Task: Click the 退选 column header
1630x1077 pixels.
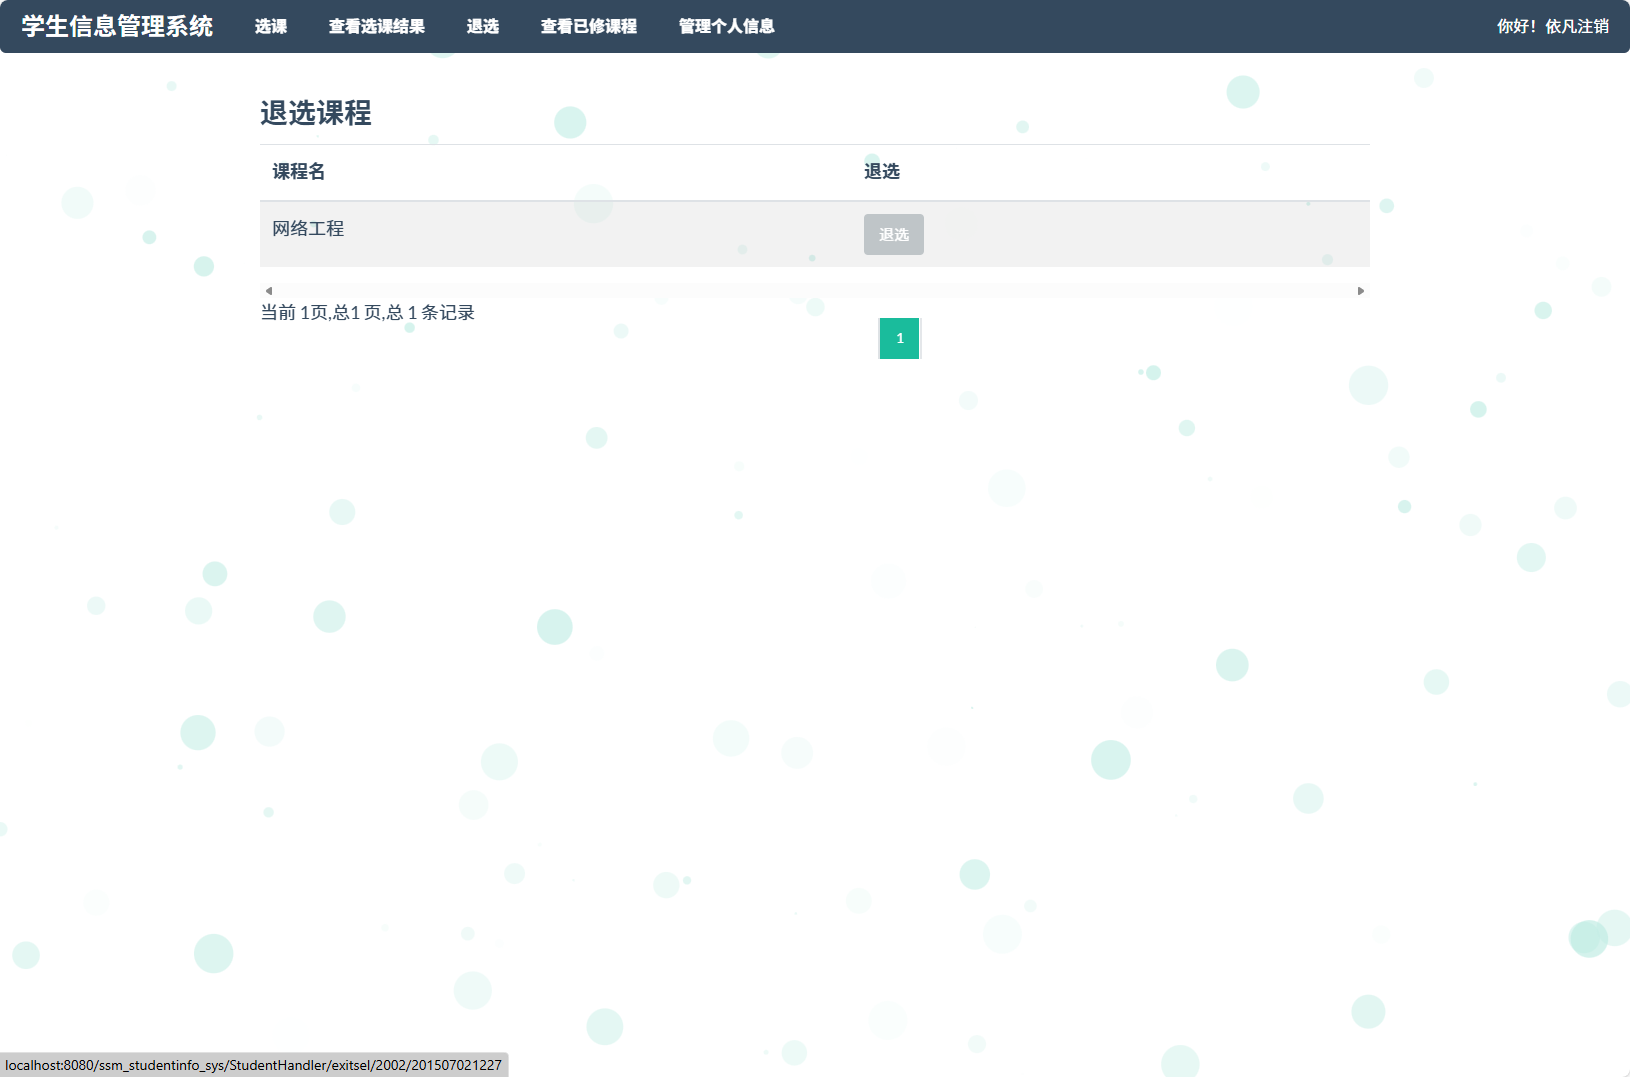Action: point(883,172)
